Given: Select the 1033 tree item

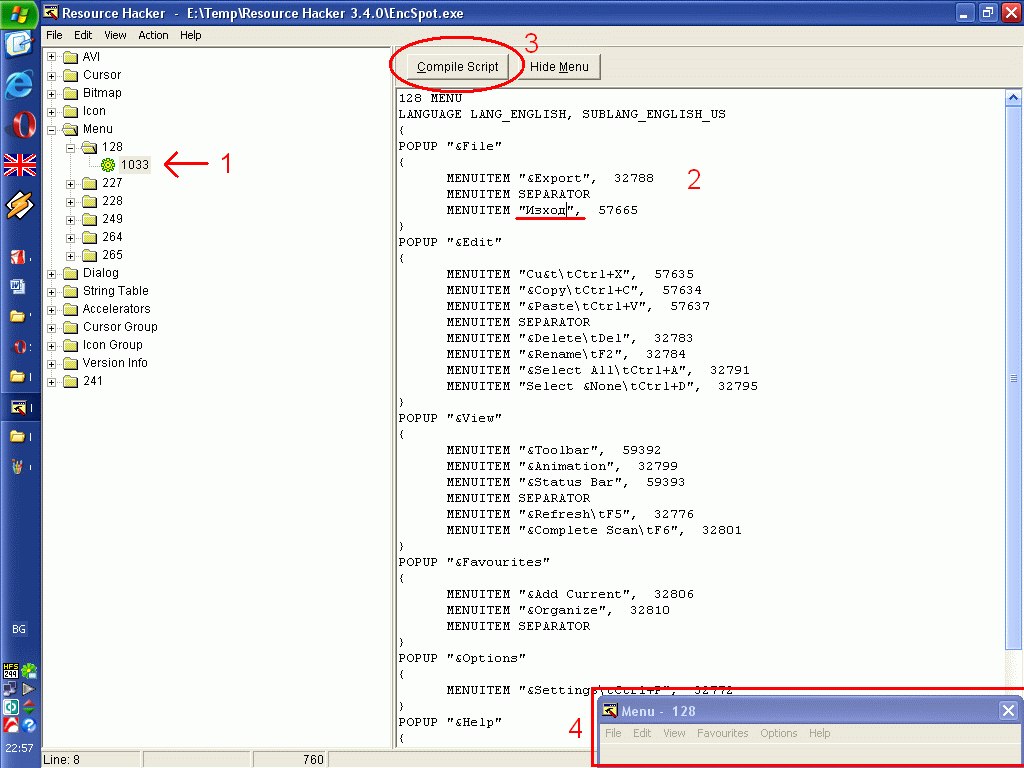Looking at the screenshot, I should coord(135,165).
